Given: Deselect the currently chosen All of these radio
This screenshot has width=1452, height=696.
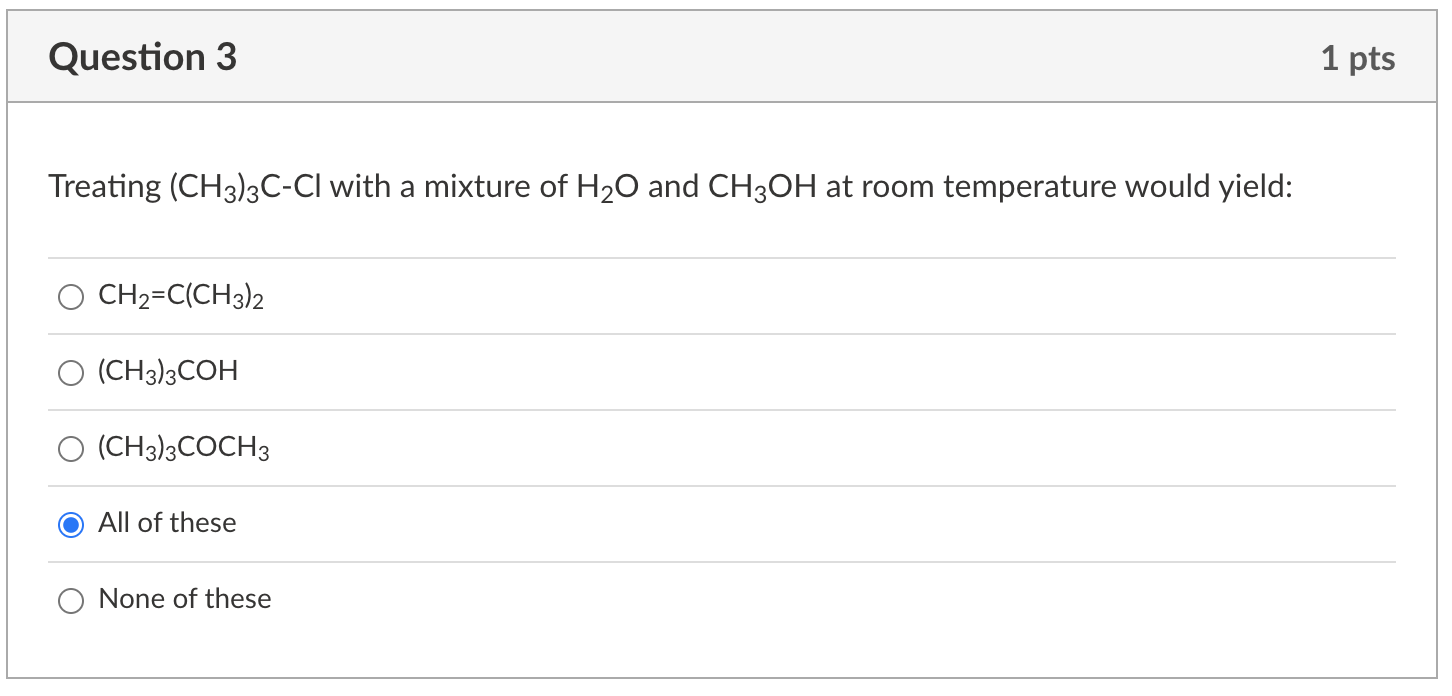Looking at the screenshot, I should pos(71,524).
